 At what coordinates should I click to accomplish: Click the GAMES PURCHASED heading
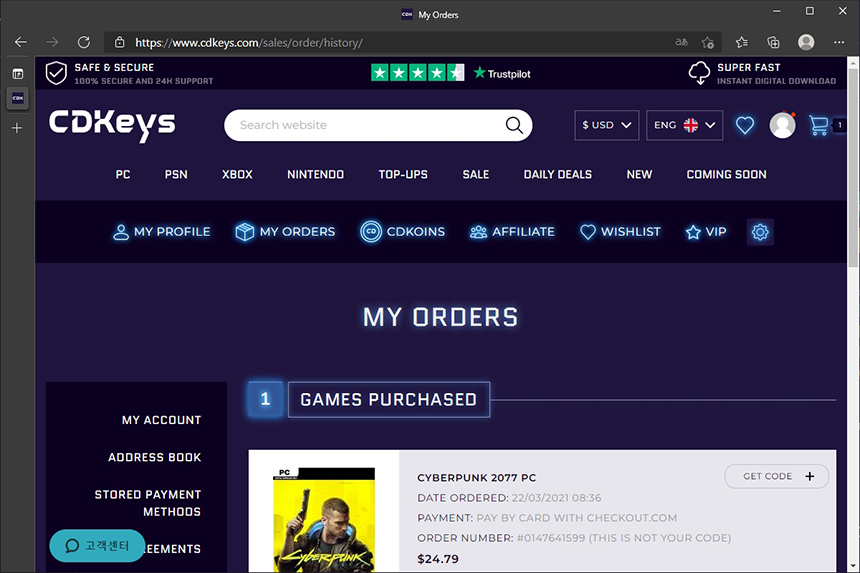pyautogui.click(x=388, y=400)
